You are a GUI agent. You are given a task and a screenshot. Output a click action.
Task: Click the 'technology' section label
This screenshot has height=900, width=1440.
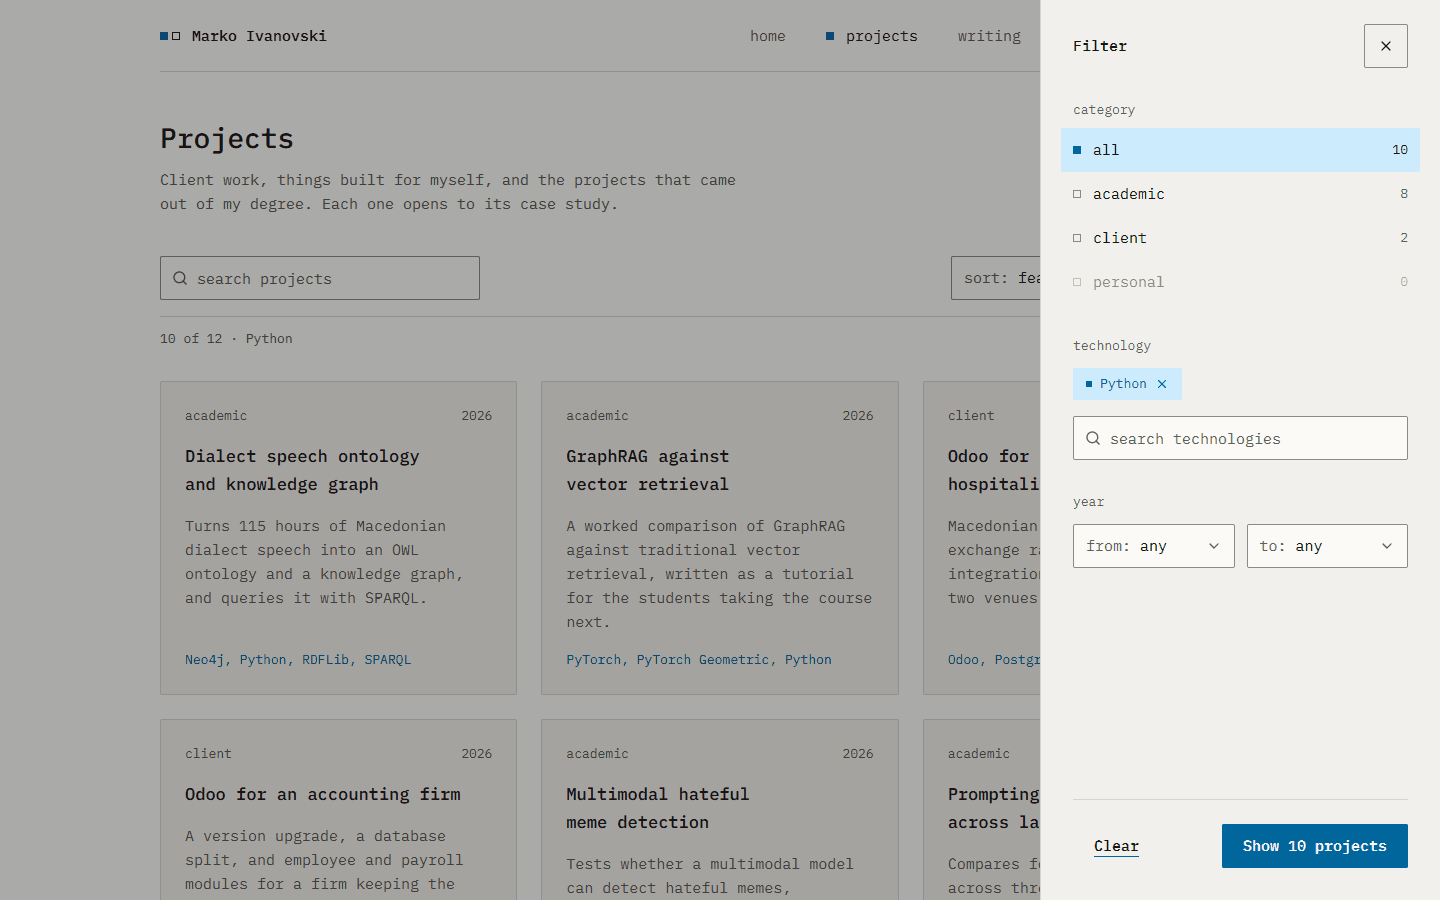click(x=1112, y=346)
